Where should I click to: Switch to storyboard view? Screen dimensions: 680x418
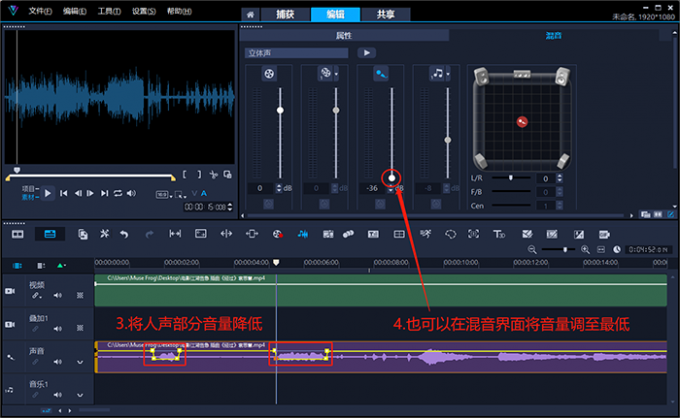17,234
